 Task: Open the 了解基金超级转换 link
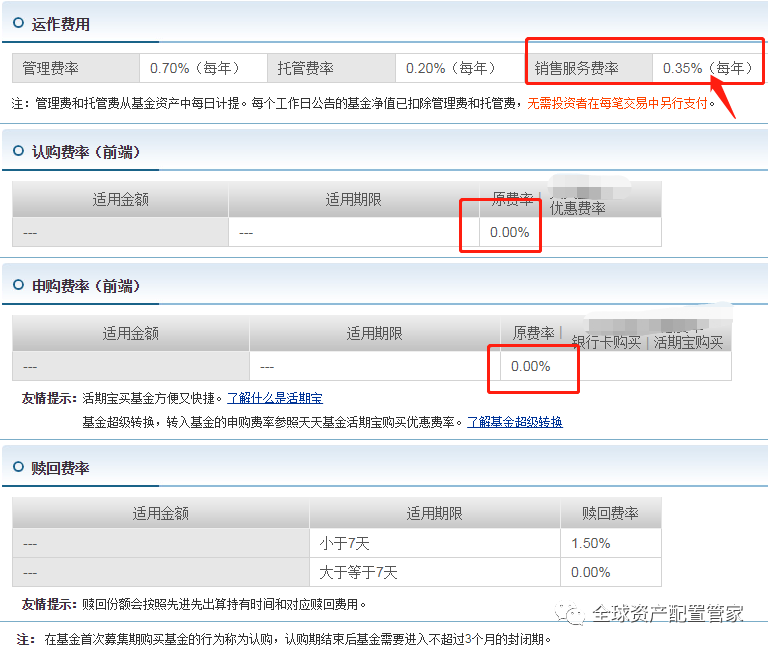(515, 422)
